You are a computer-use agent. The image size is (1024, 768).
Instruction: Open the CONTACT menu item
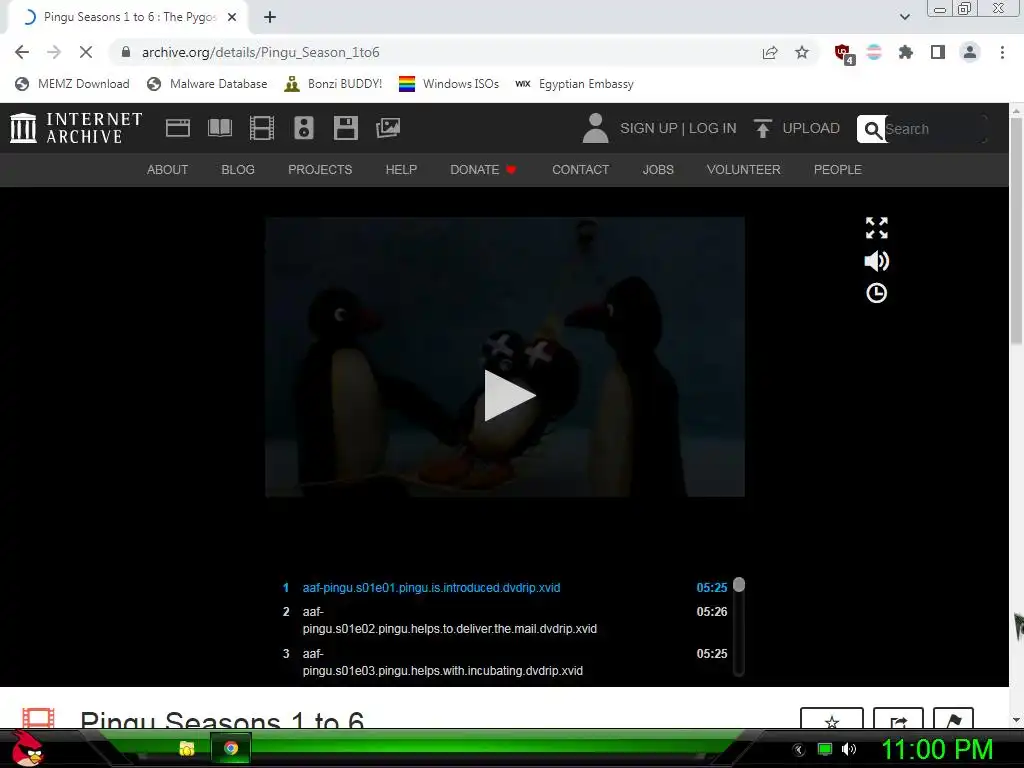coord(581,170)
